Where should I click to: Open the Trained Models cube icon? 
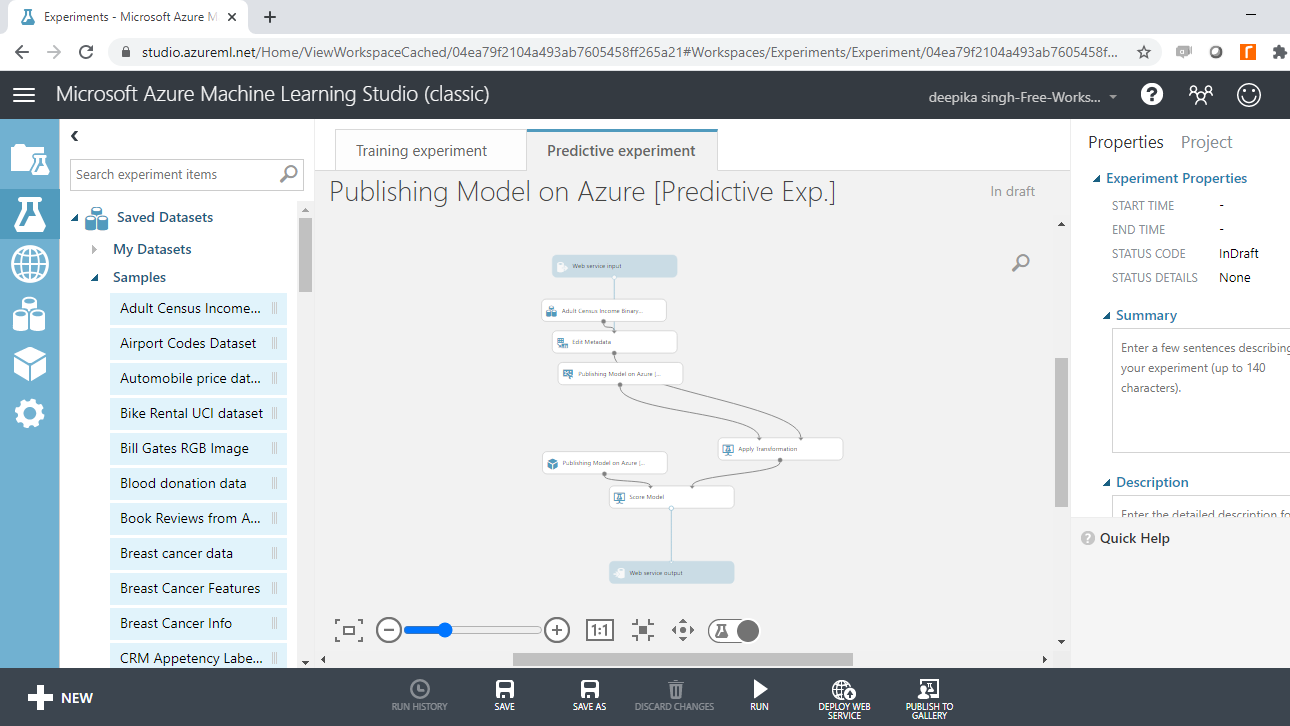[29, 364]
